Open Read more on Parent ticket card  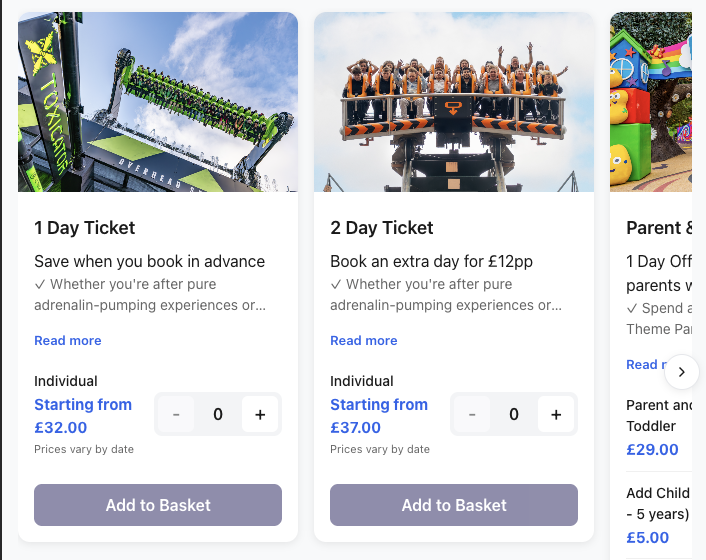[642, 365]
